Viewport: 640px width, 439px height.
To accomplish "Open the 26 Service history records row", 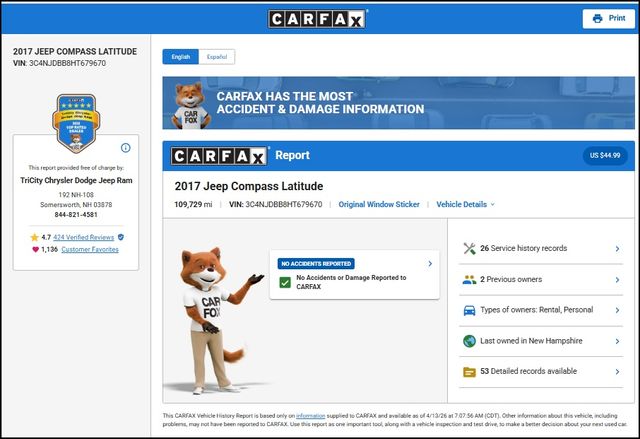I will (542, 248).
